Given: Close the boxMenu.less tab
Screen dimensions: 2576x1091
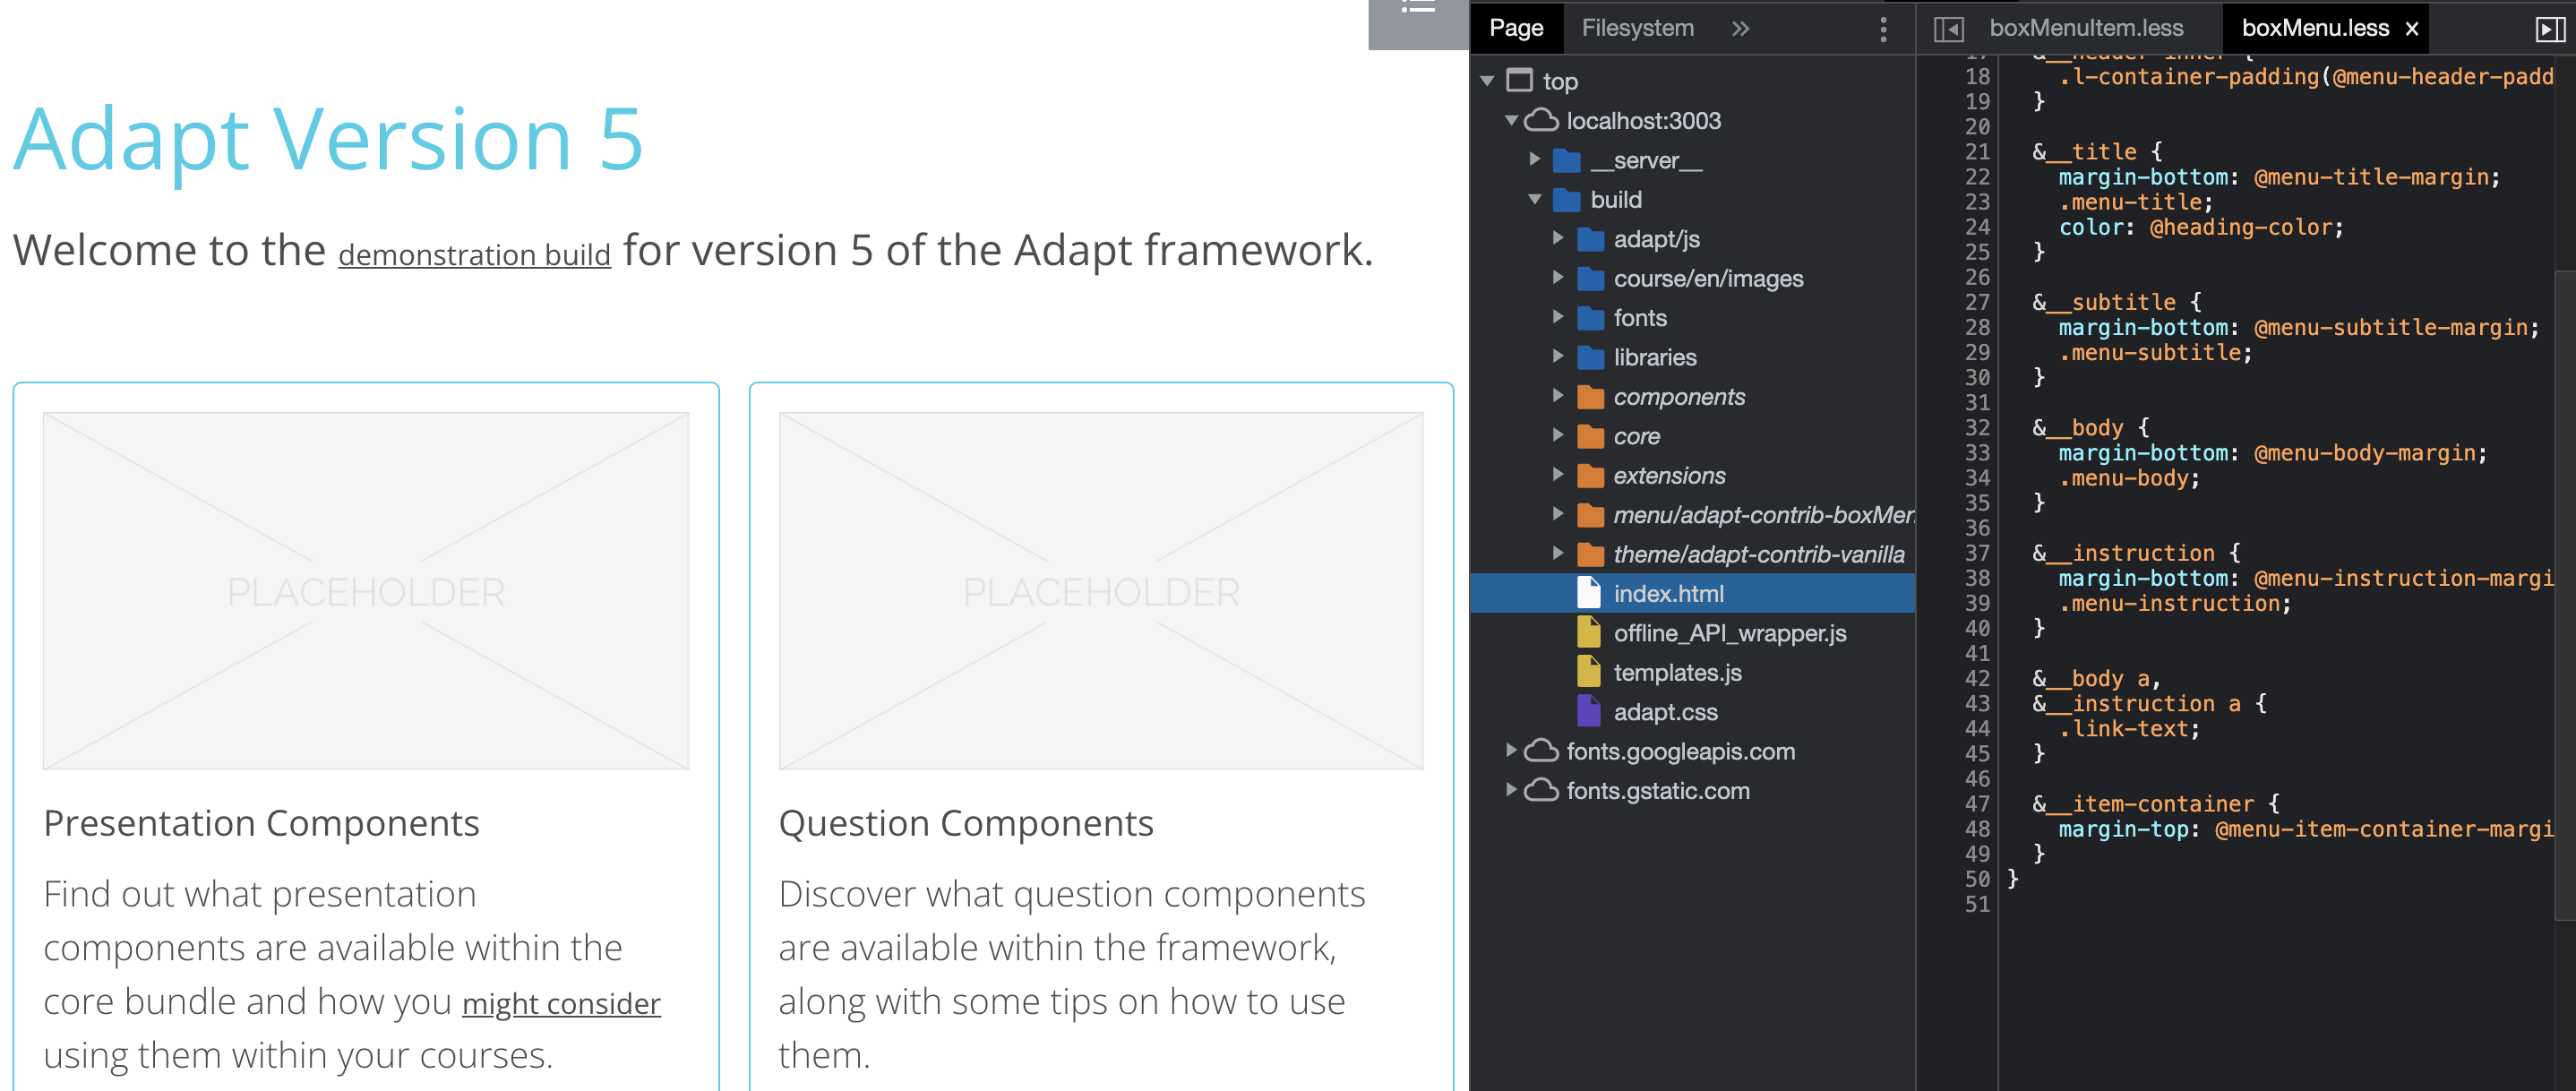Looking at the screenshot, I should [2410, 28].
